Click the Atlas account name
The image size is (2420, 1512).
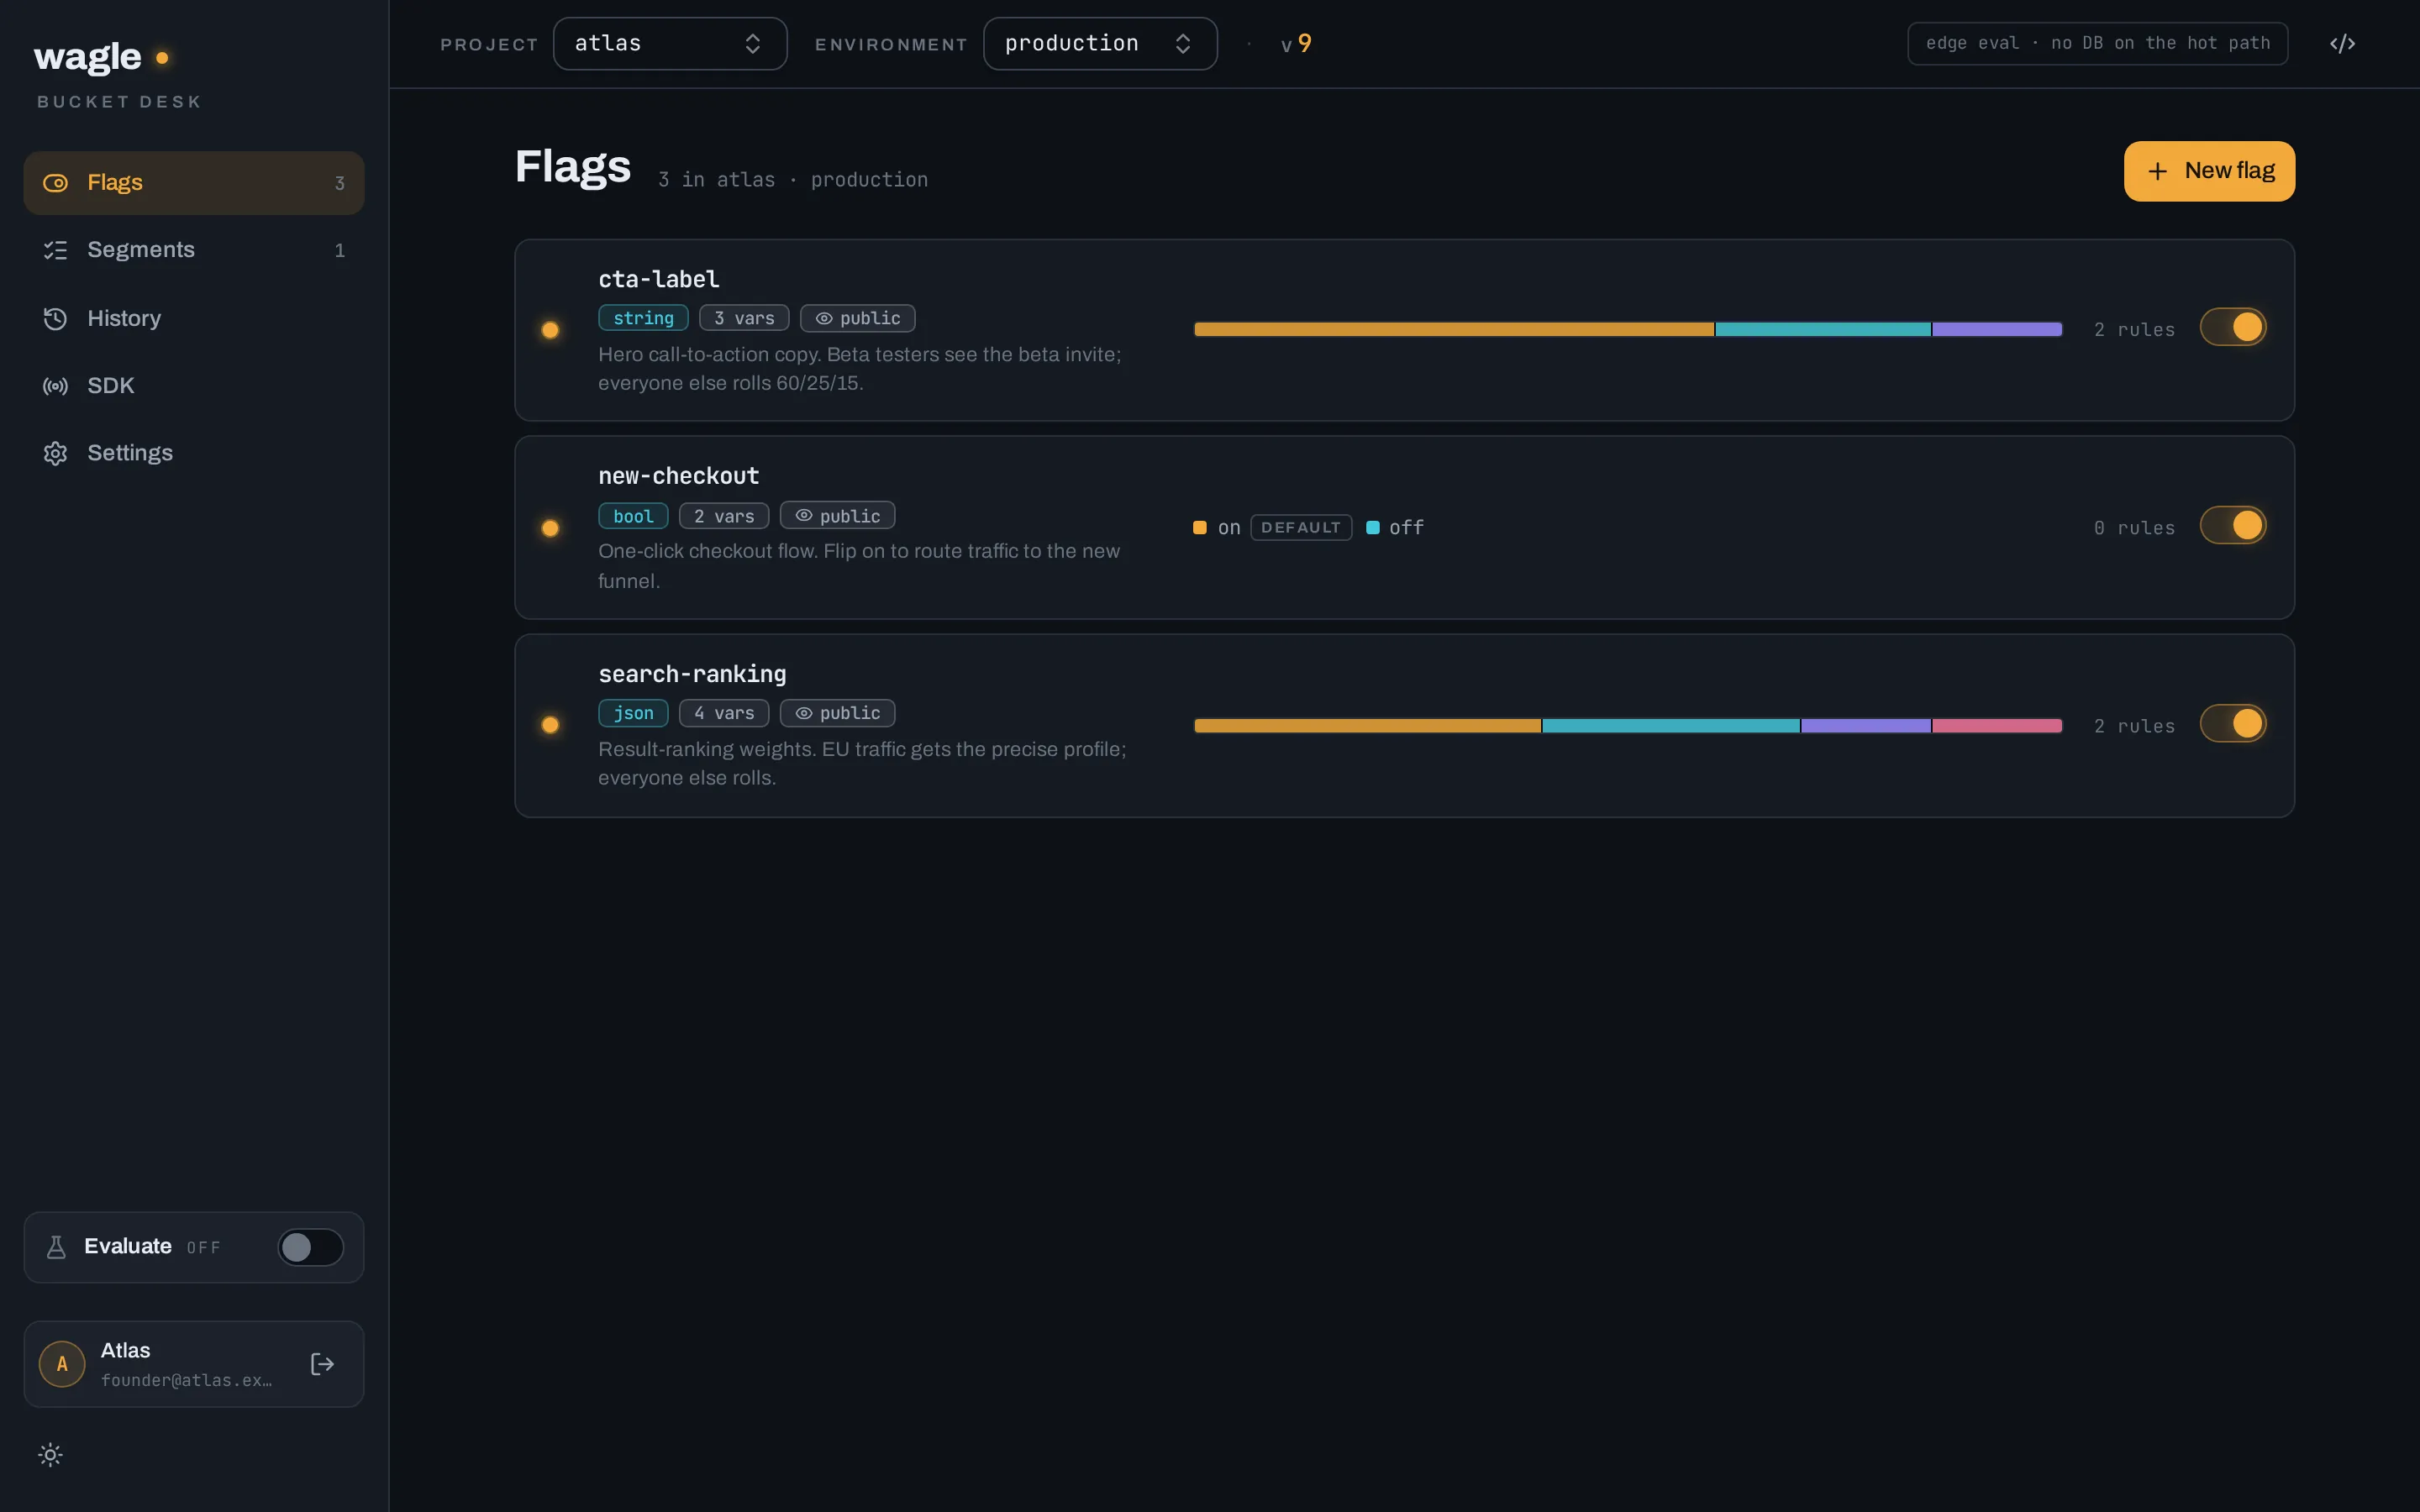[x=126, y=1350]
